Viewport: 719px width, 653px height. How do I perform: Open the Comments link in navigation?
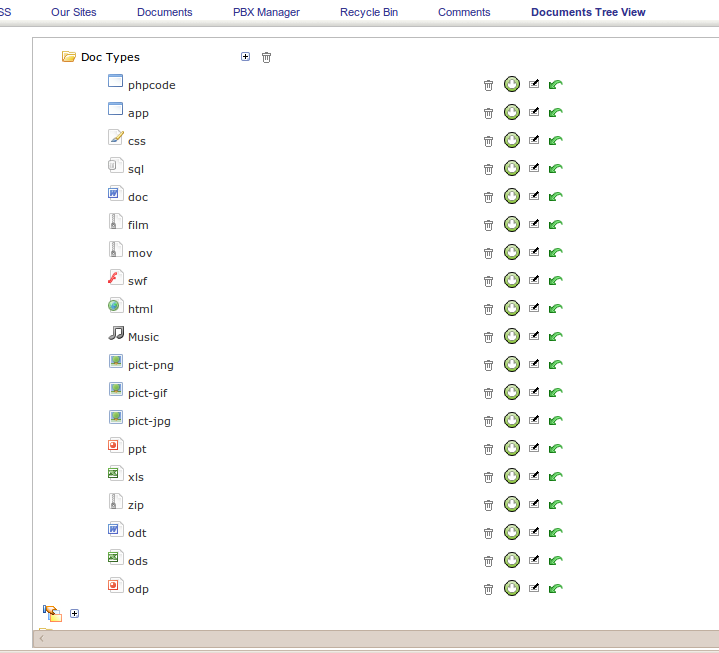[464, 12]
